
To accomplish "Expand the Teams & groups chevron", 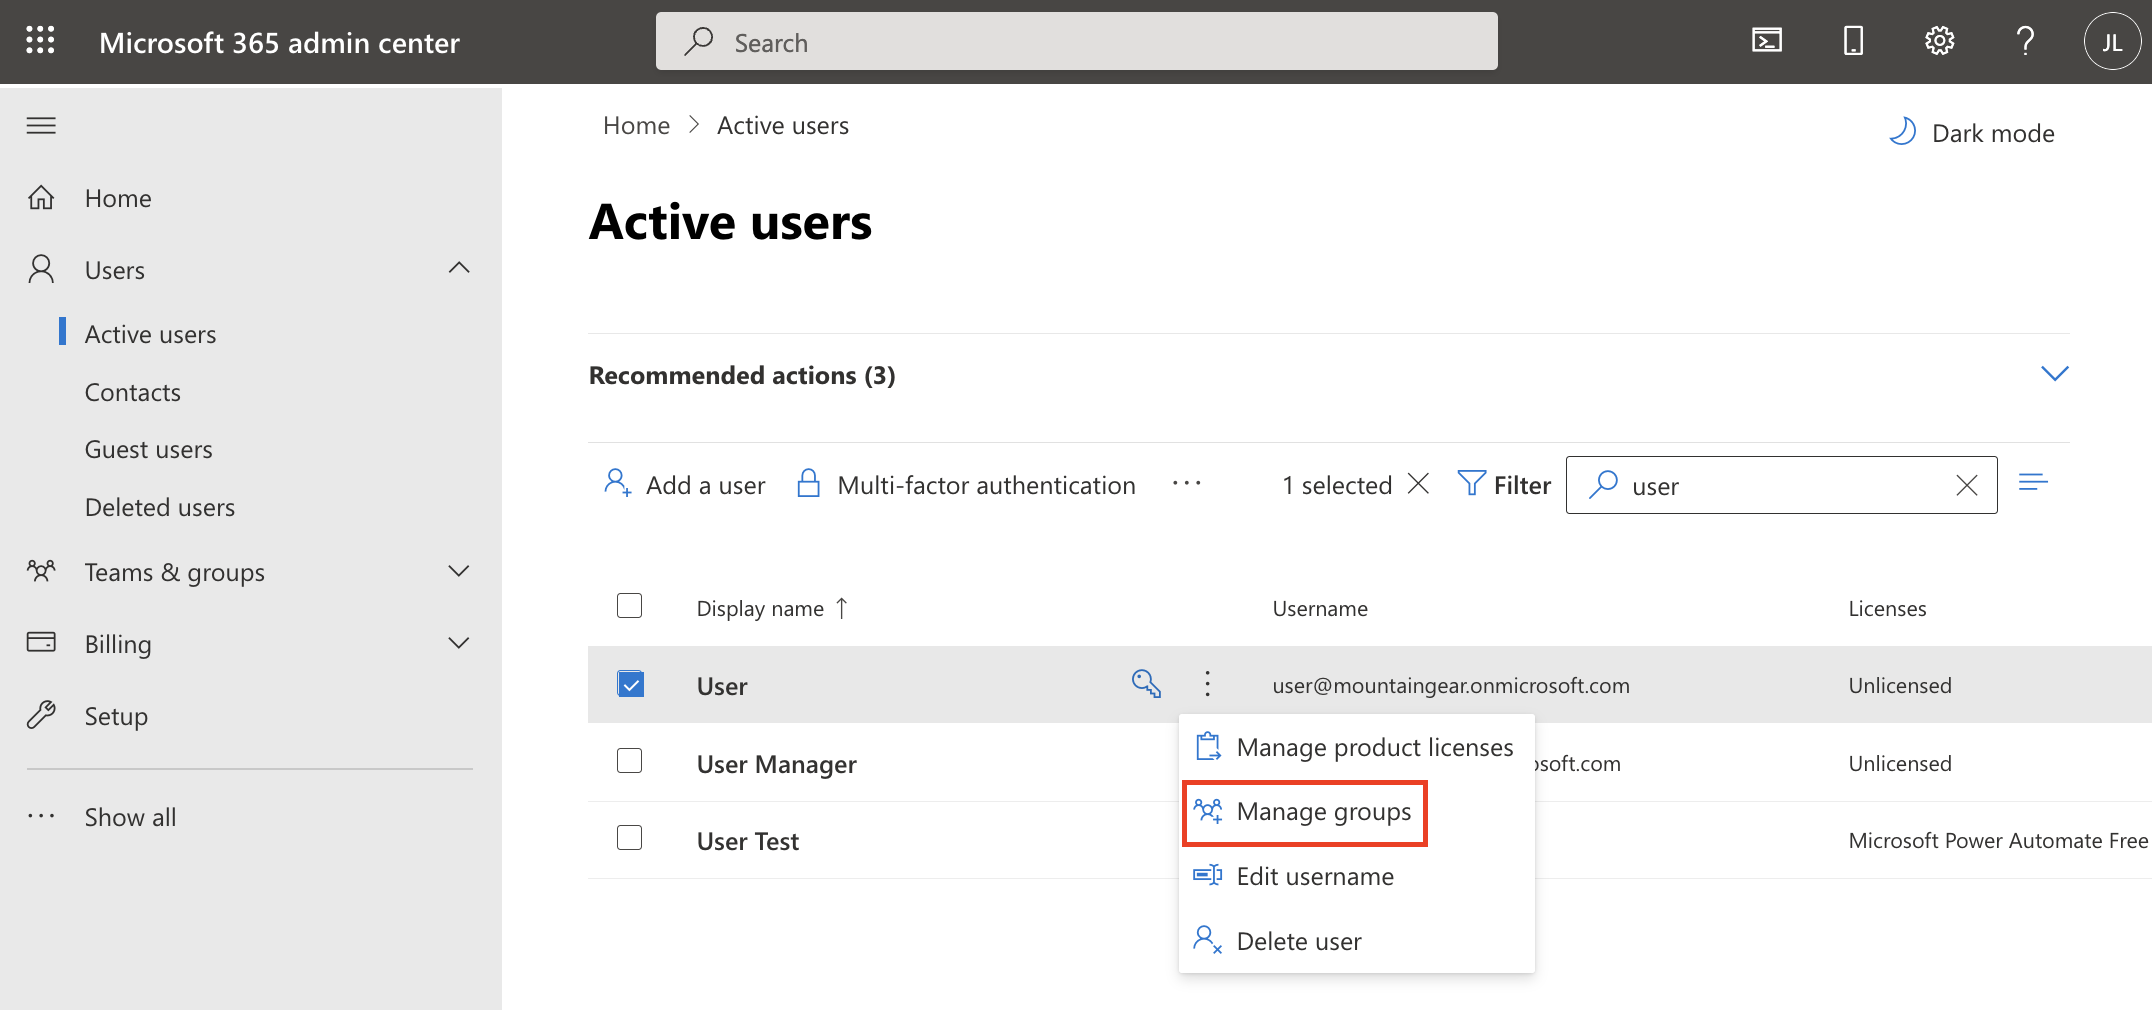I will pyautogui.click(x=459, y=571).
